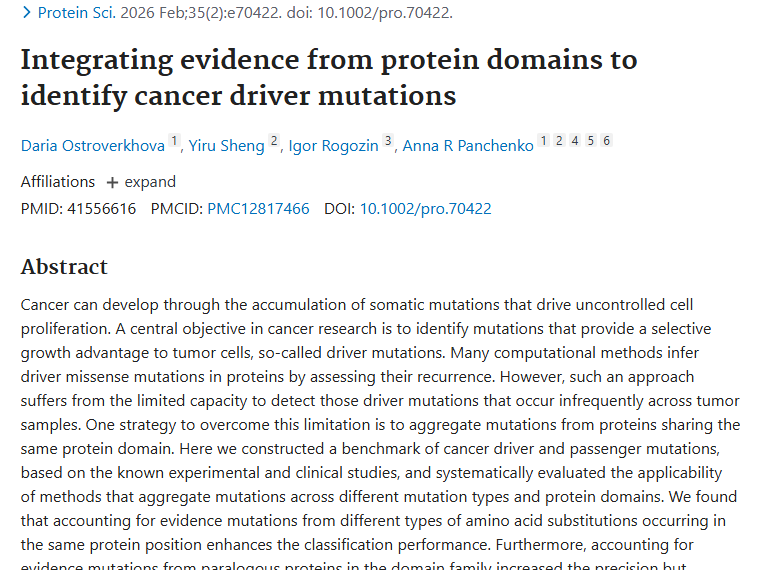Click affiliation superscript 5 after Anna R Panchenko
The image size is (760, 570).
click(x=591, y=141)
